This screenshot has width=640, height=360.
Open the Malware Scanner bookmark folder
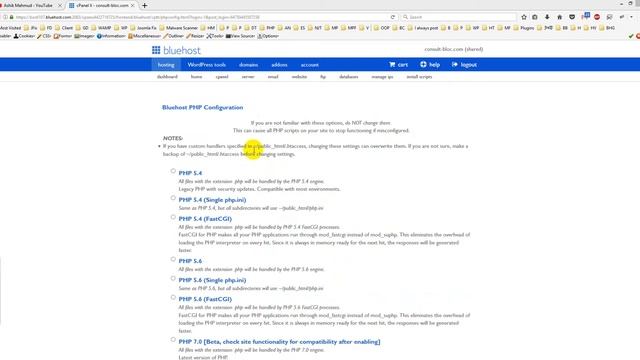point(178,28)
